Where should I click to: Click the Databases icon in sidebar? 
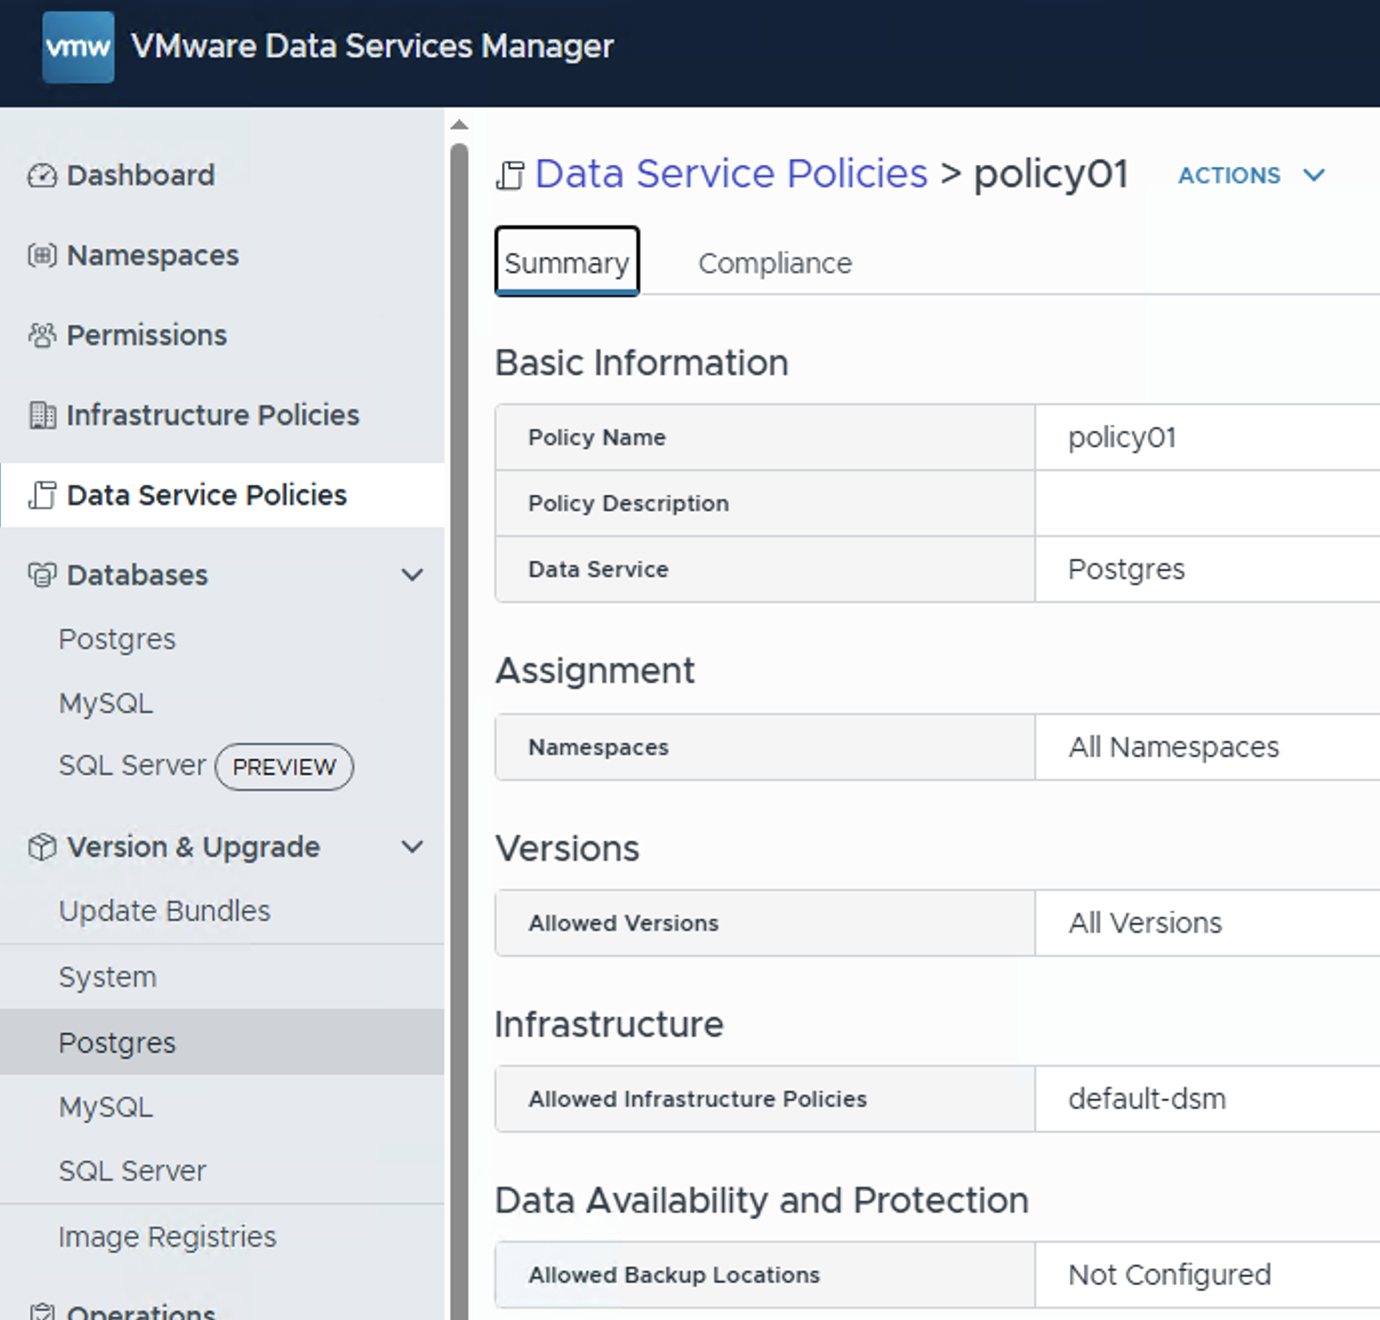(x=42, y=575)
